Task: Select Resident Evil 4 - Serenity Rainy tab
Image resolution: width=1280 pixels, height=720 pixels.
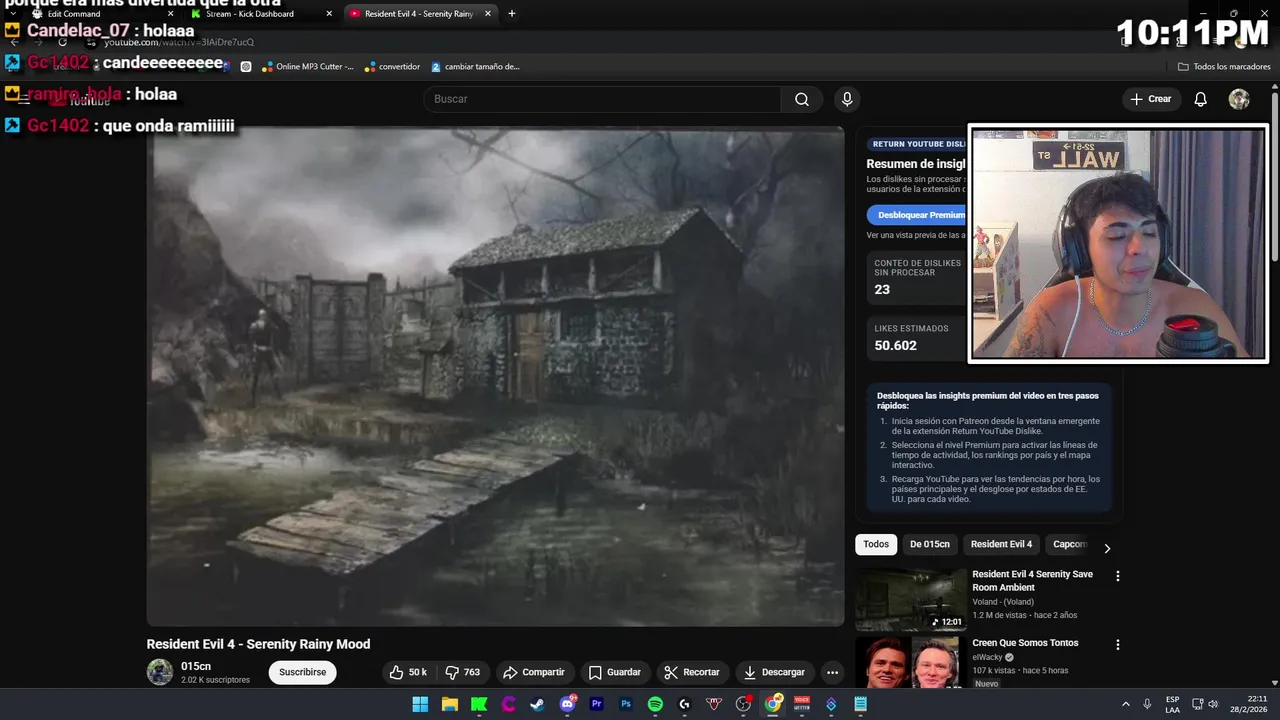Action: [418, 14]
